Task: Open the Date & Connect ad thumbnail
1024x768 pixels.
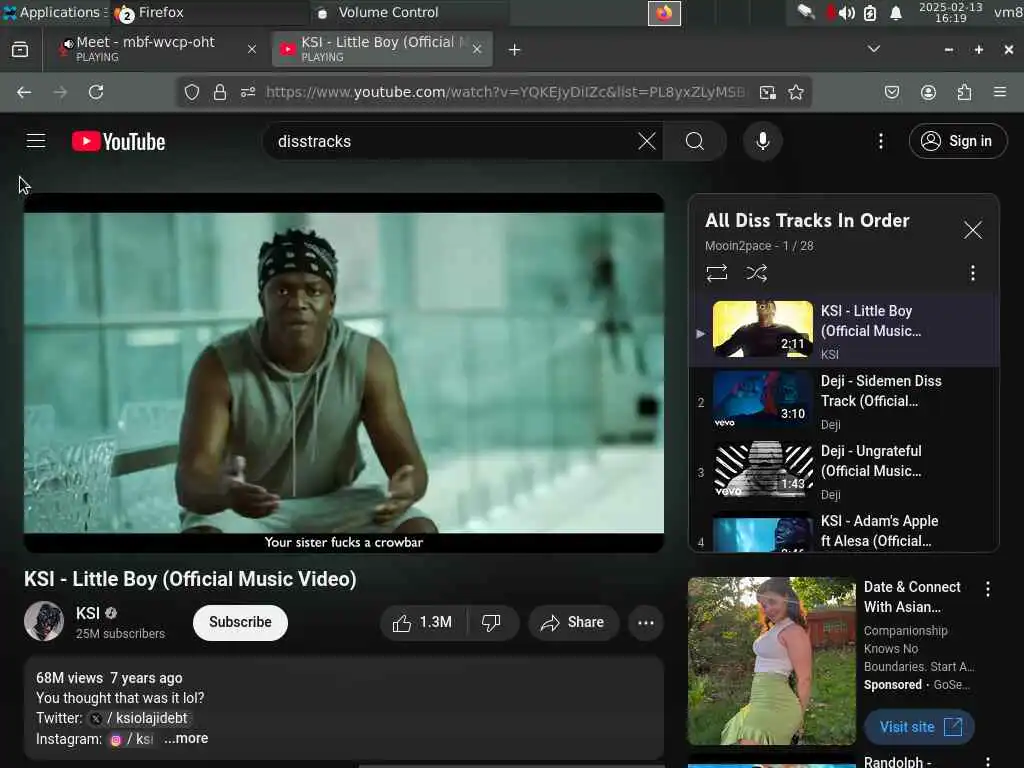Action: pyautogui.click(x=771, y=661)
